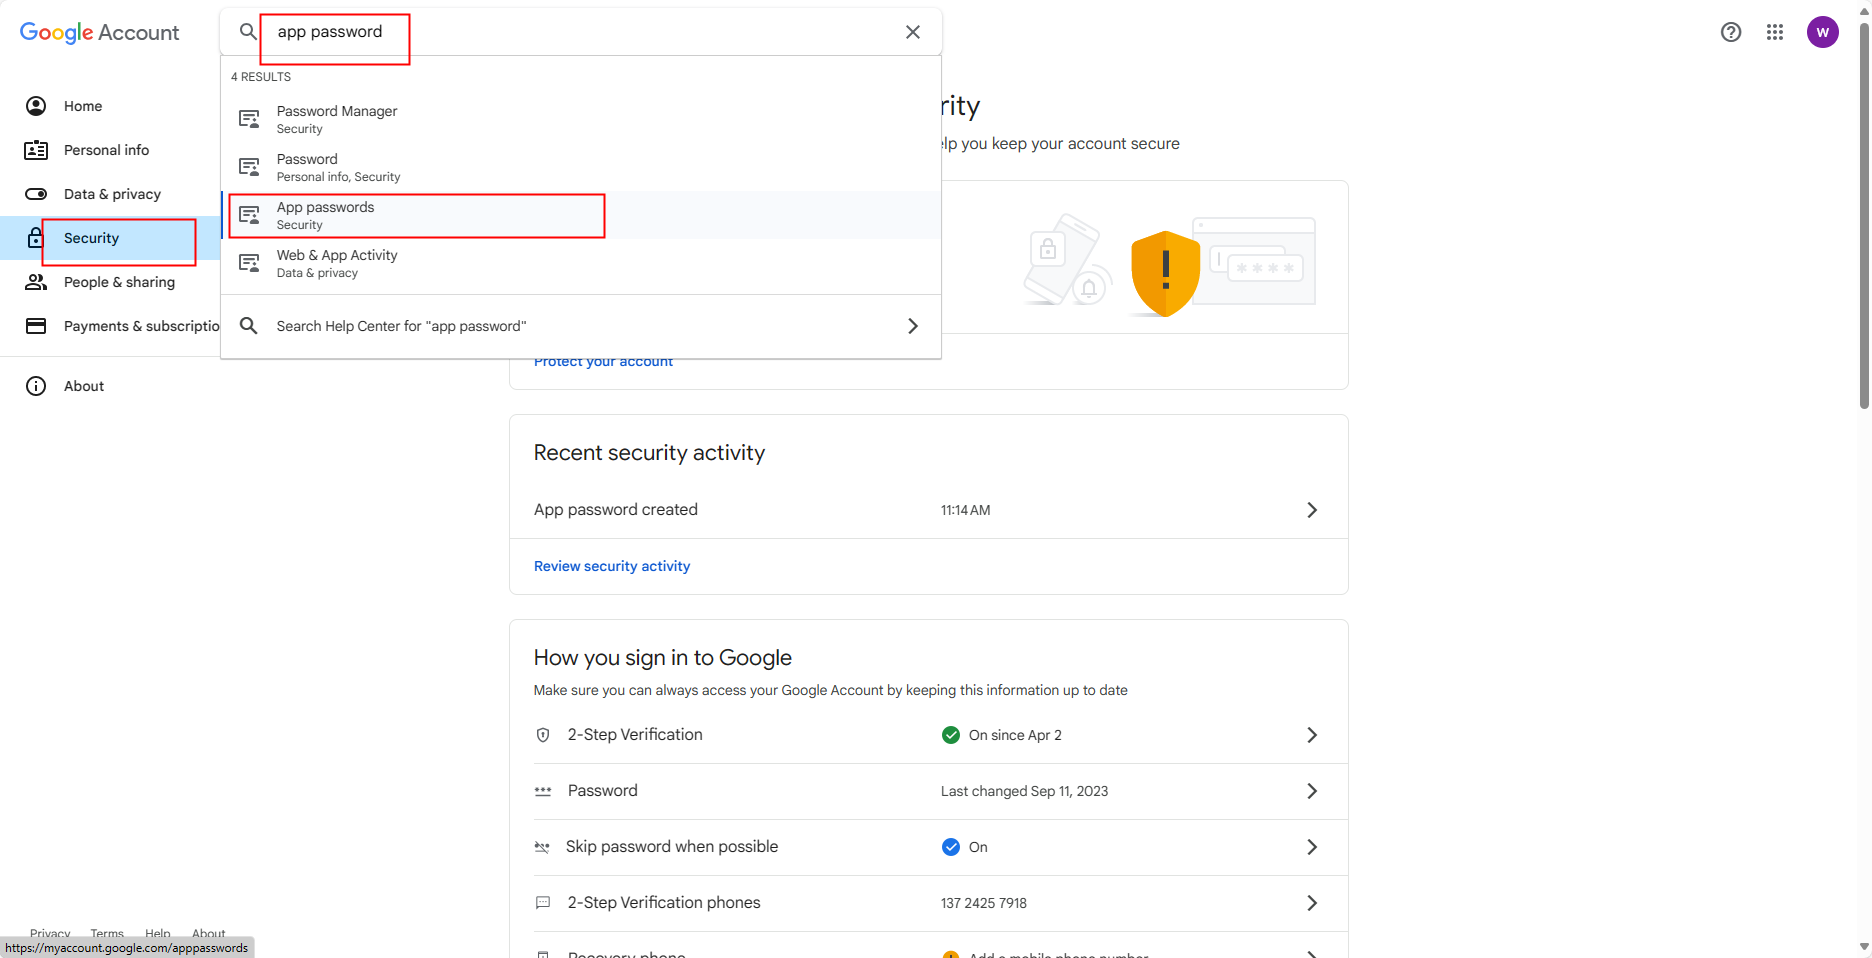
Task: Open the Help question mark icon
Action: point(1731,32)
